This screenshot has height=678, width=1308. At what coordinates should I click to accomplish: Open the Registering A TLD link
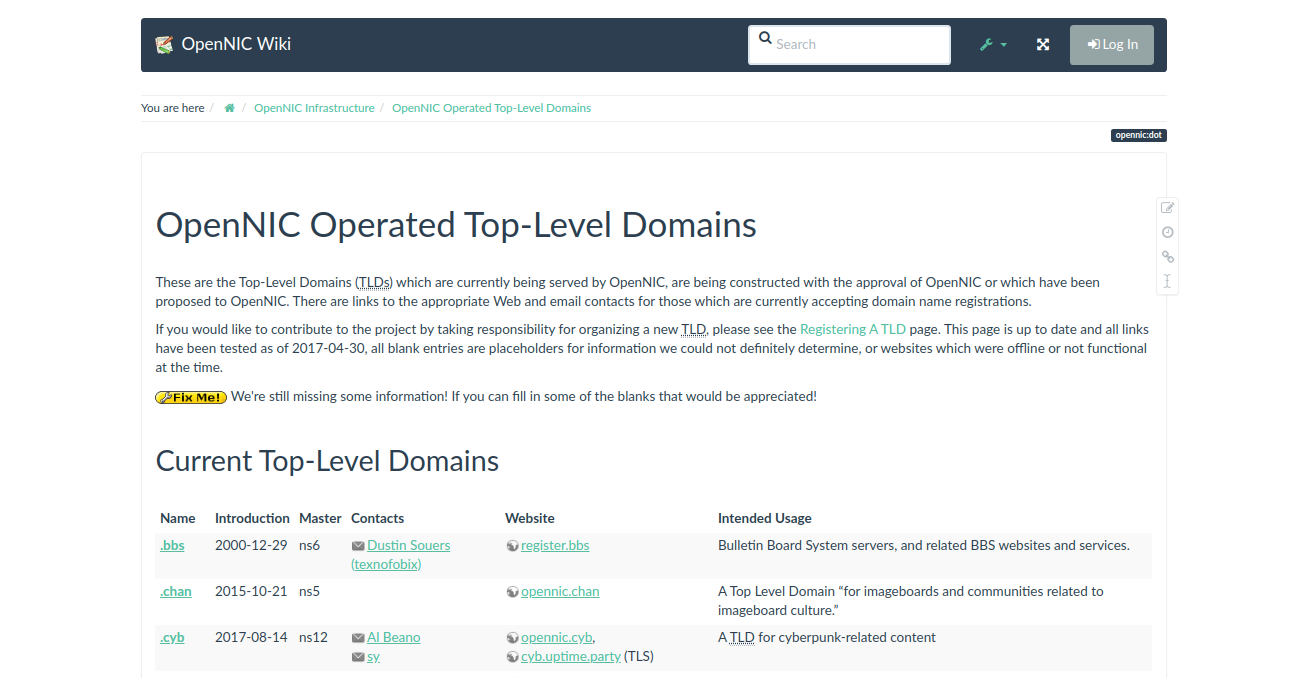853,329
